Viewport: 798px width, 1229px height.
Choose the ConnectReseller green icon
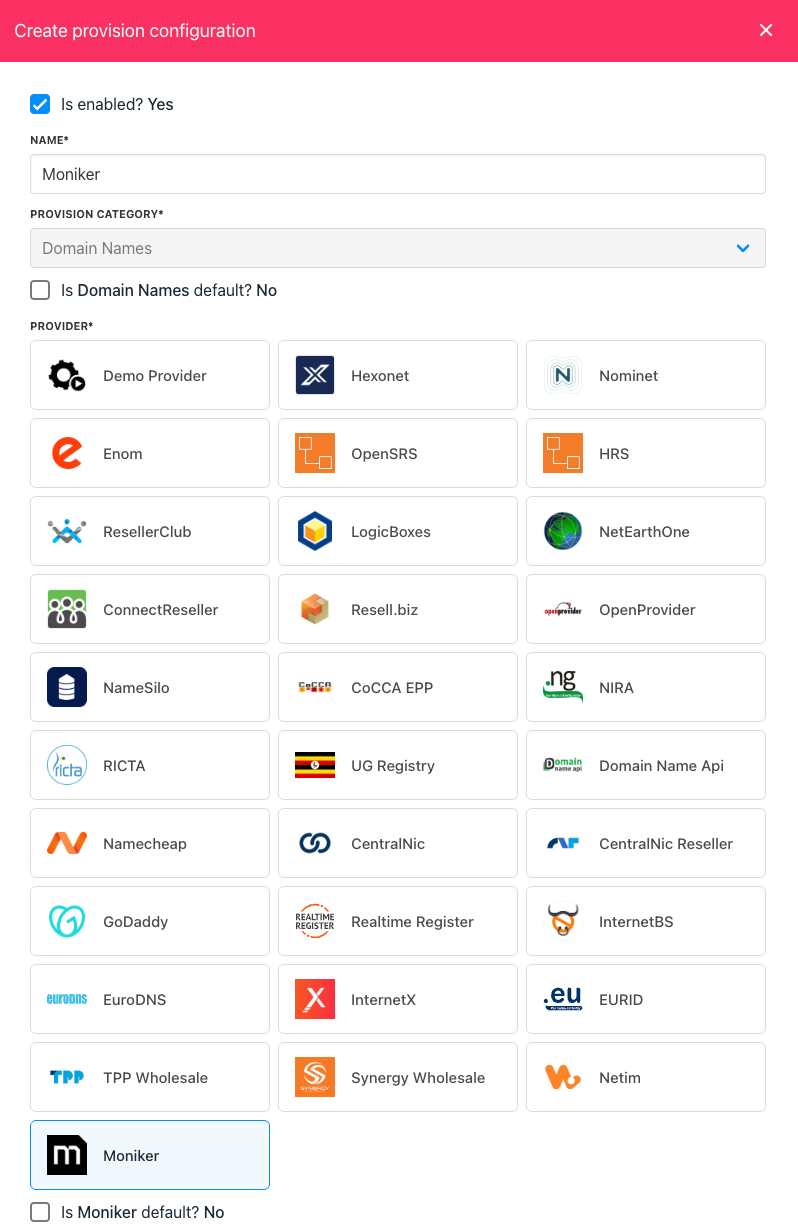click(x=67, y=609)
